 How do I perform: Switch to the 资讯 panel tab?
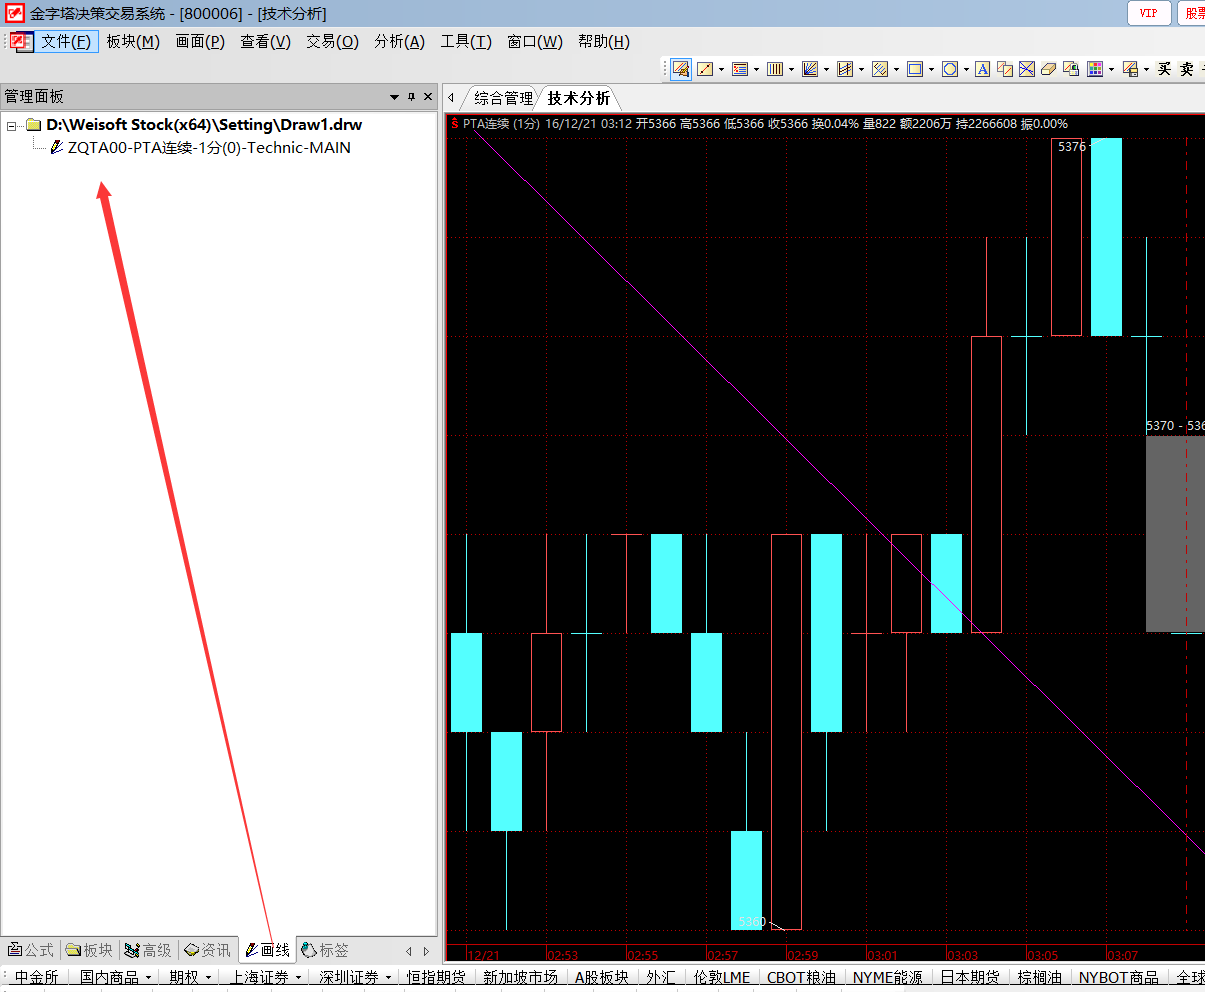208,950
